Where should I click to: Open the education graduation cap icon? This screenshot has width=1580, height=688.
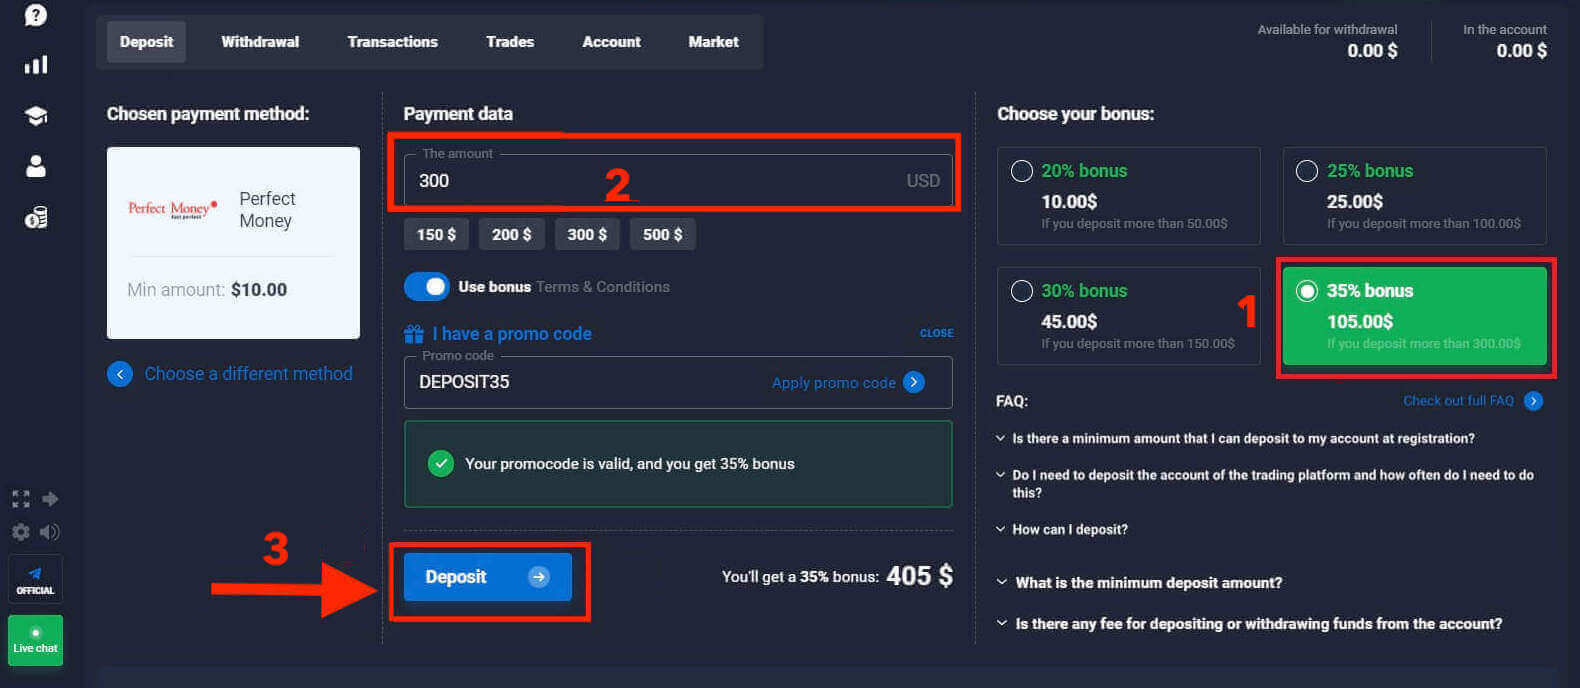point(36,116)
